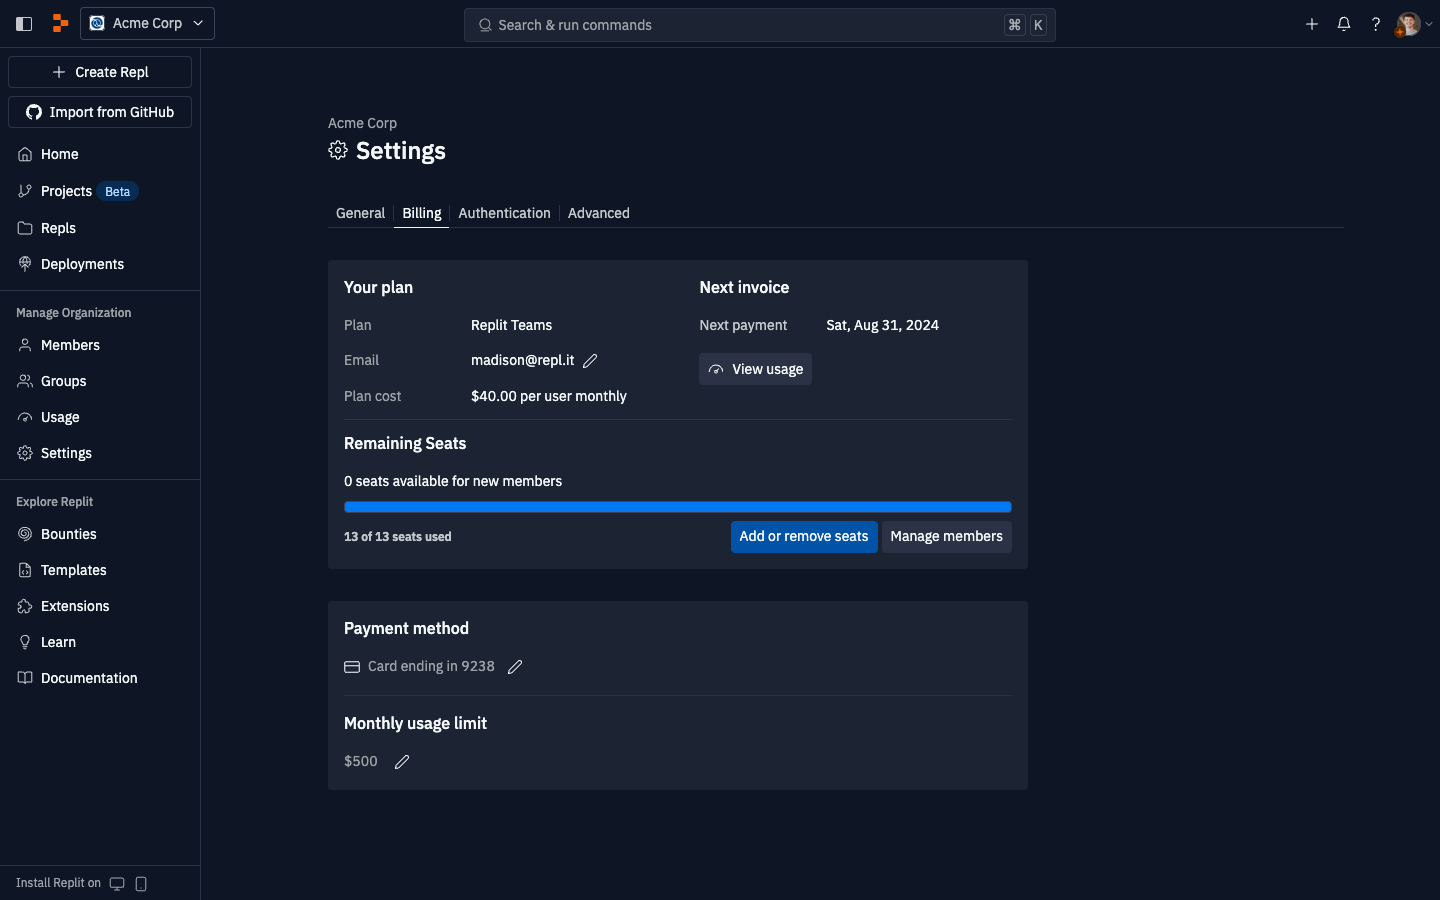Open Repls in sidebar
1440x900 pixels.
100,228
